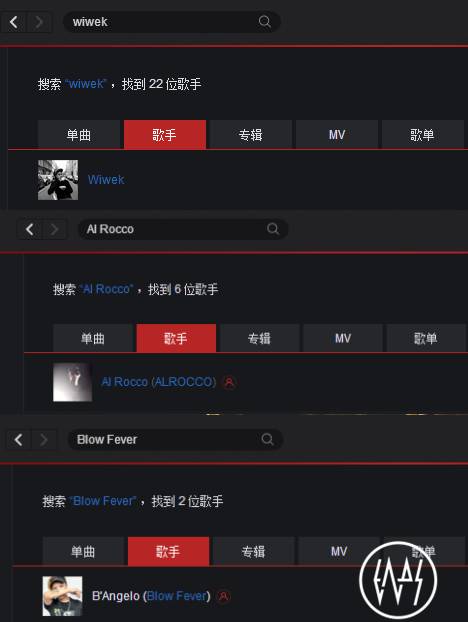
Task: Open the Al Rocco (ALROCCO) artist link
Action: (x=159, y=382)
